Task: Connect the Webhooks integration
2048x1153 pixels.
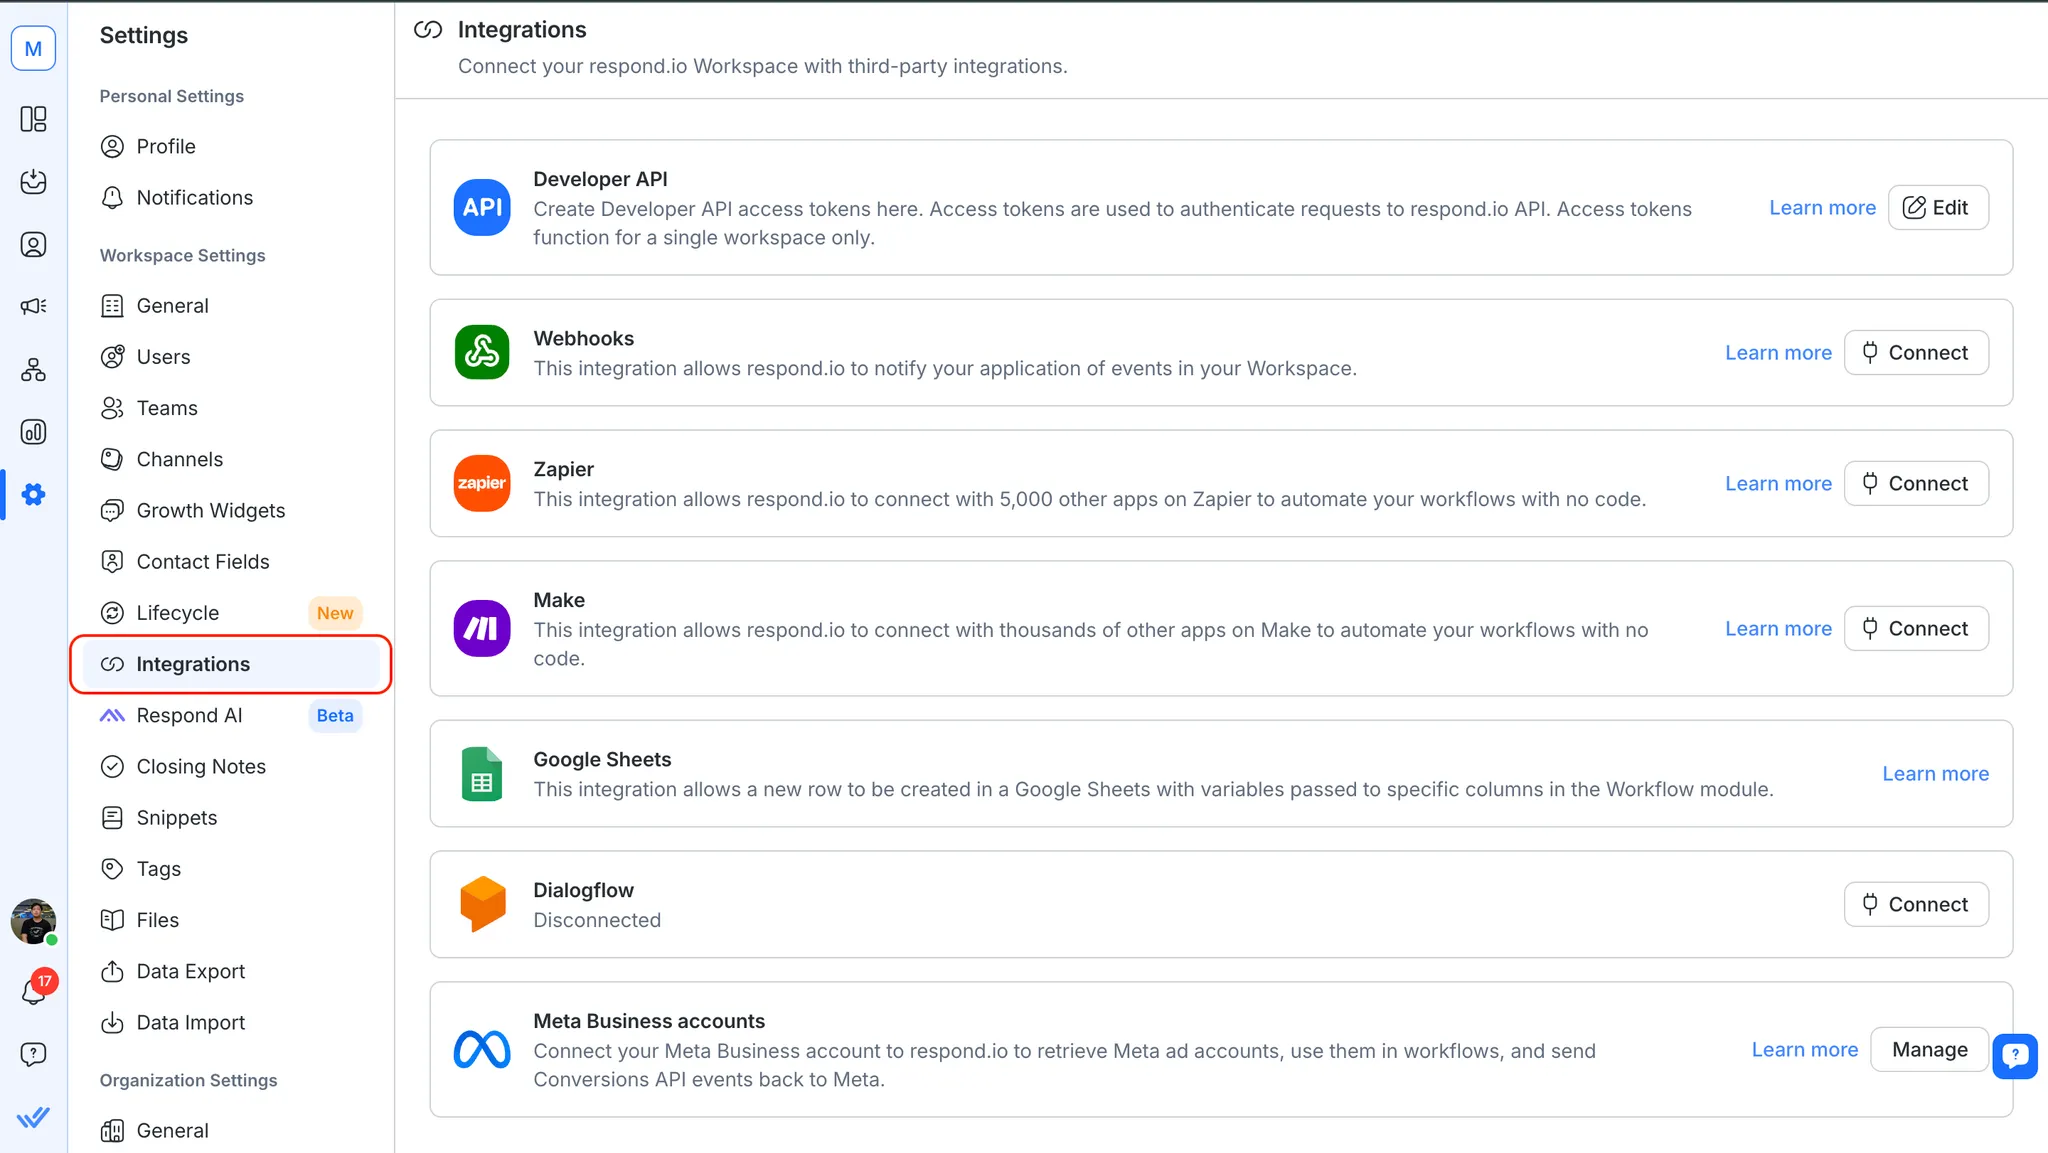Action: (1915, 353)
